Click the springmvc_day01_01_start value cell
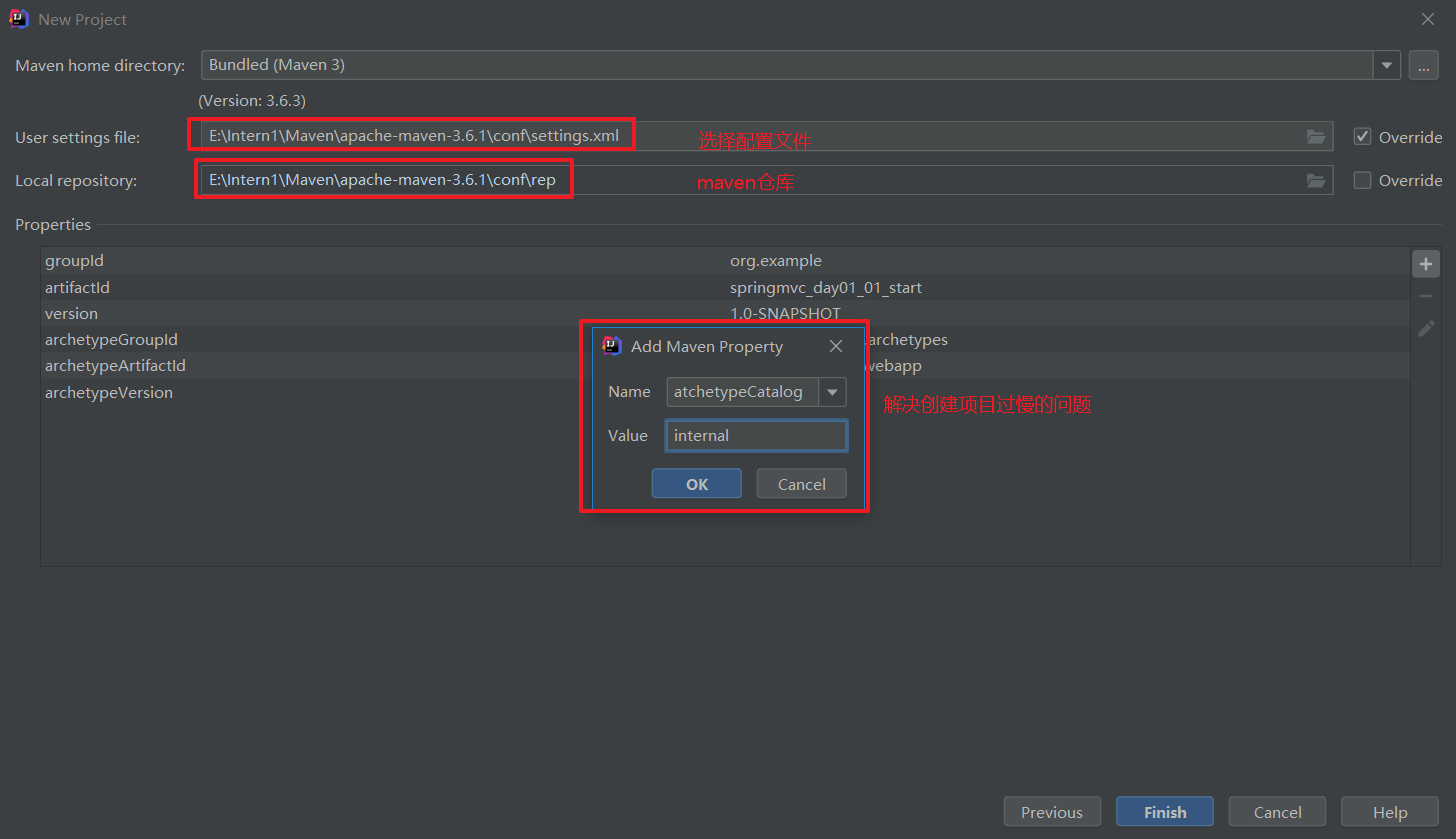Viewport: 1456px width, 839px height. click(826, 287)
